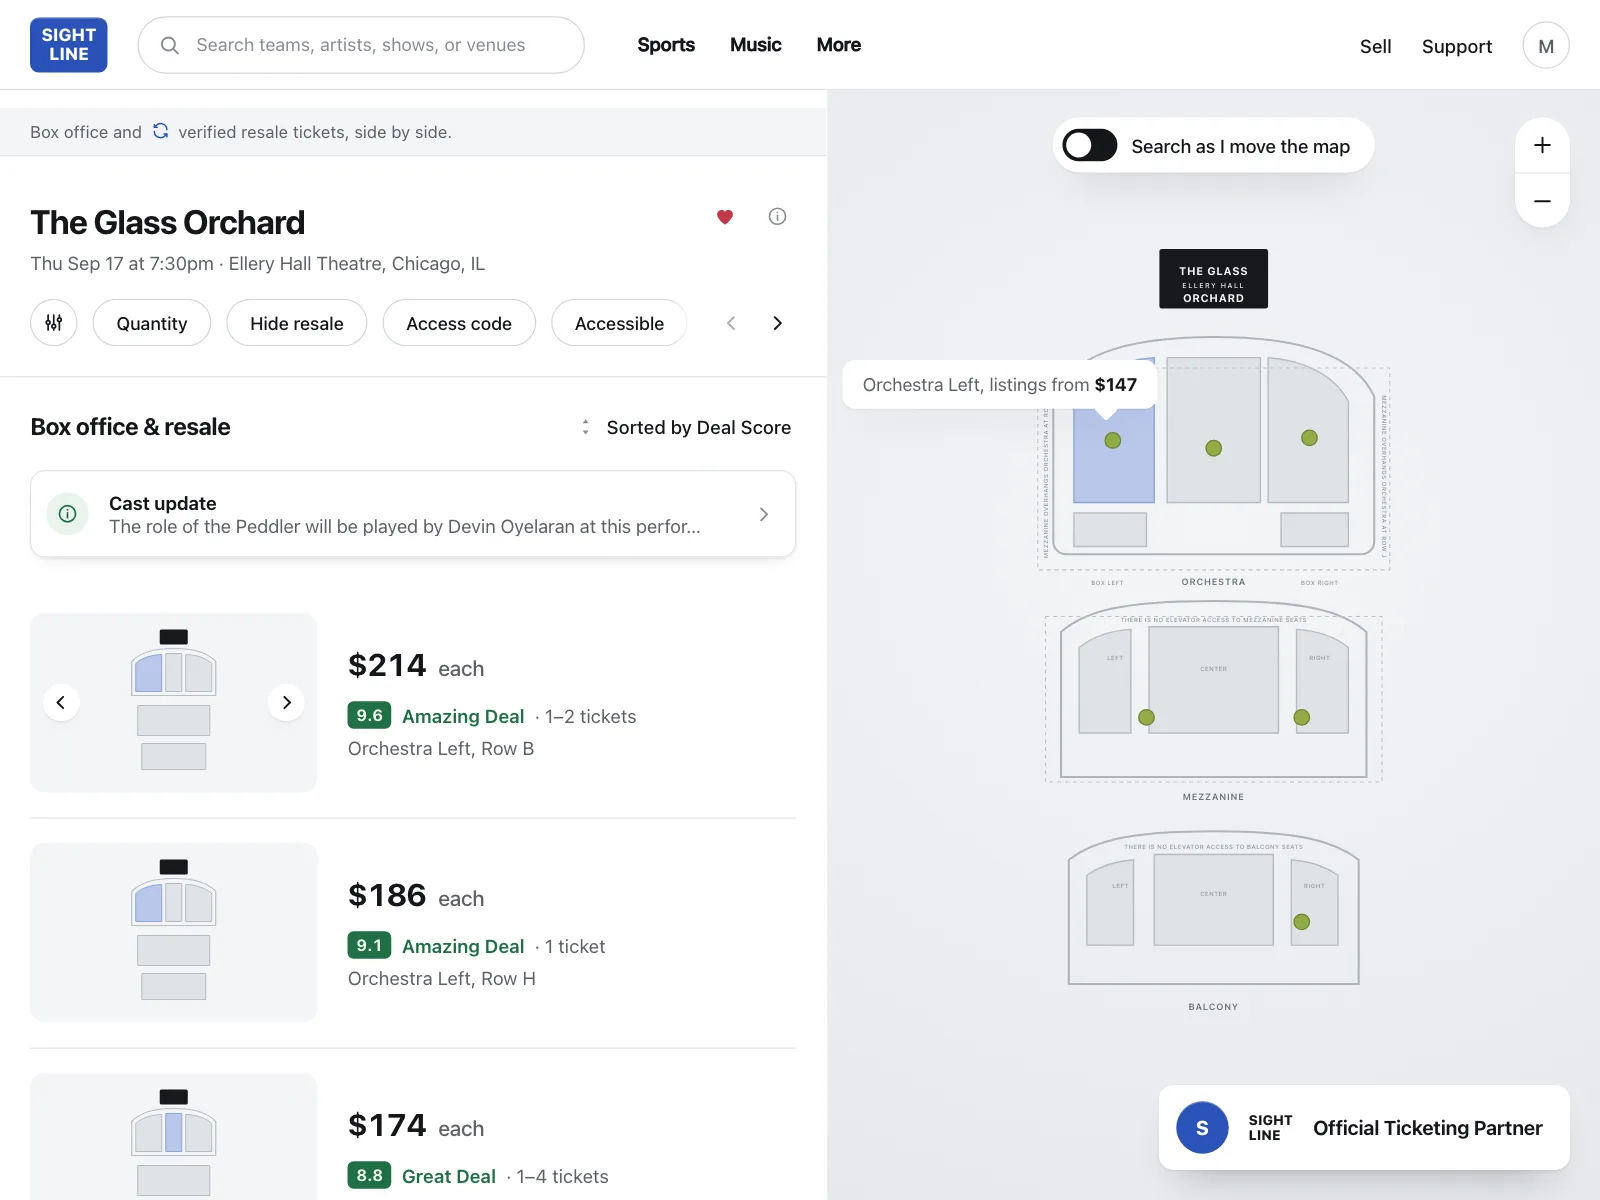Toggle the Accessible filter chip

click(x=619, y=323)
